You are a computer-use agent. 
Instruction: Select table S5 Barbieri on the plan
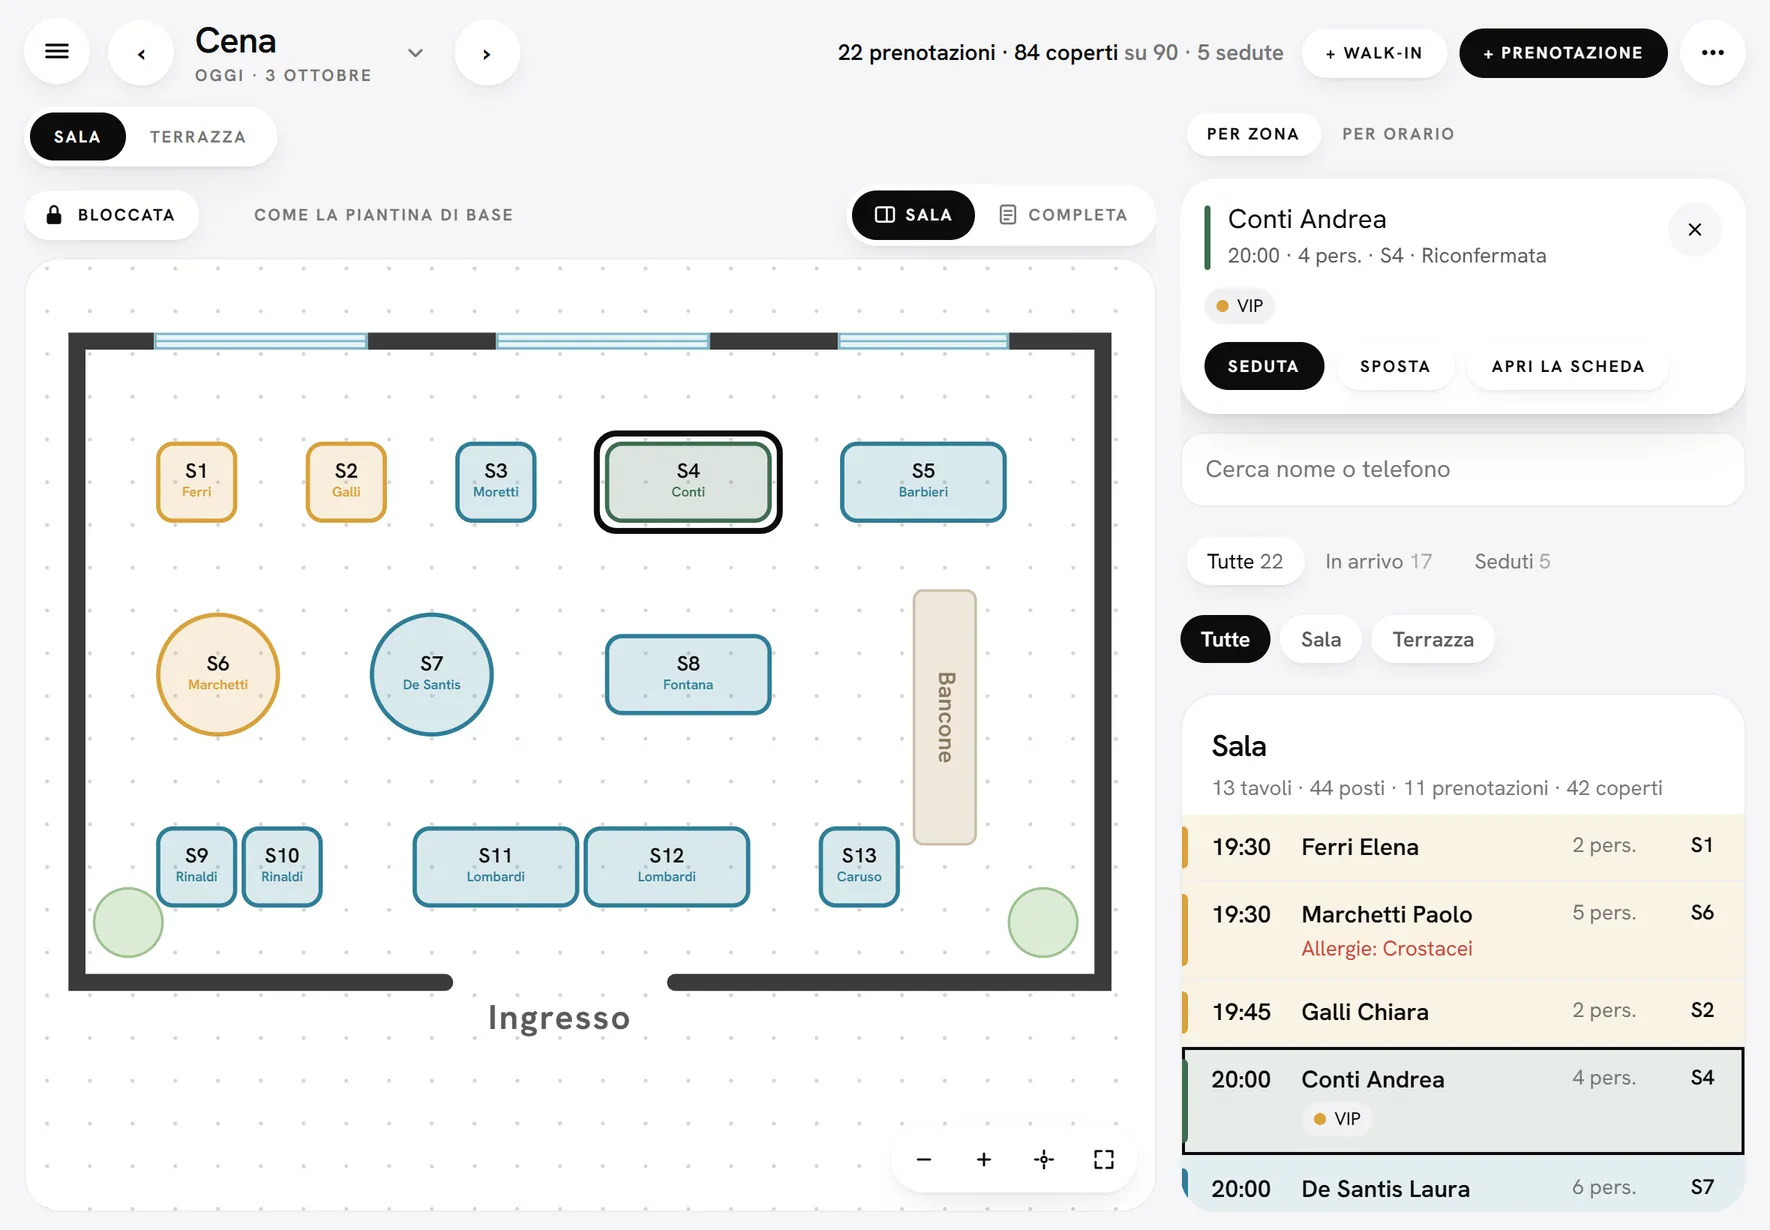click(x=923, y=482)
